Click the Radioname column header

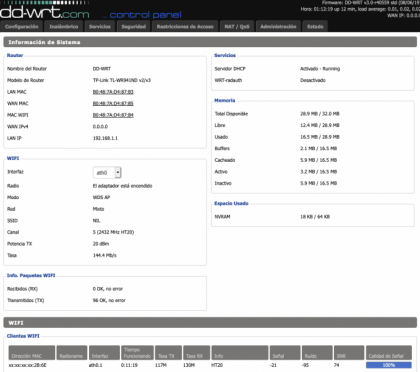tap(72, 353)
